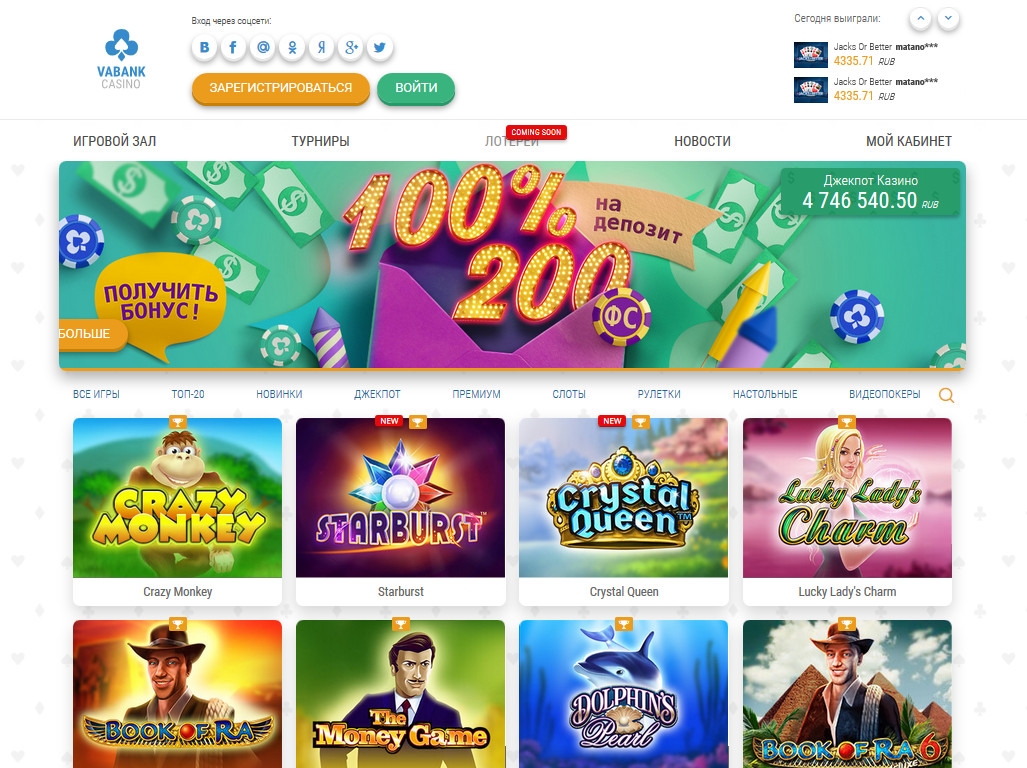Sign in with Google+ icon
1027x768 pixels.
[351, 47]
